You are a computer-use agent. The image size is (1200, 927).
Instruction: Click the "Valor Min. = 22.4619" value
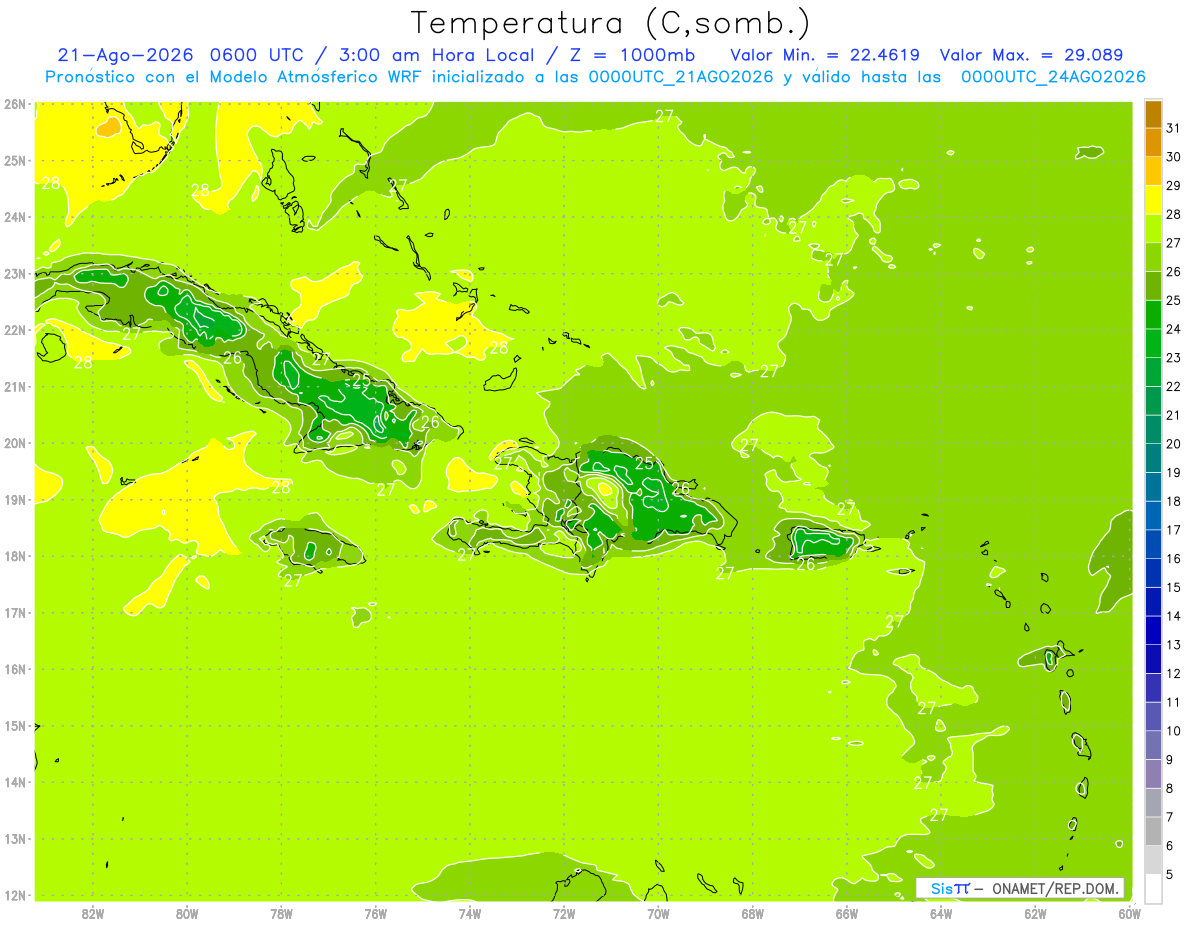(825, 55)
